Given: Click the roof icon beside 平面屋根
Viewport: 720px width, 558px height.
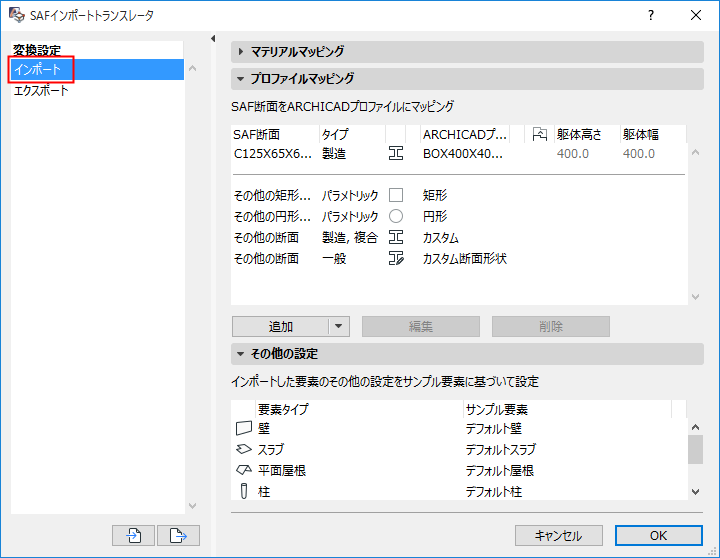Looking at the screenshot, I should coord(244,470).
